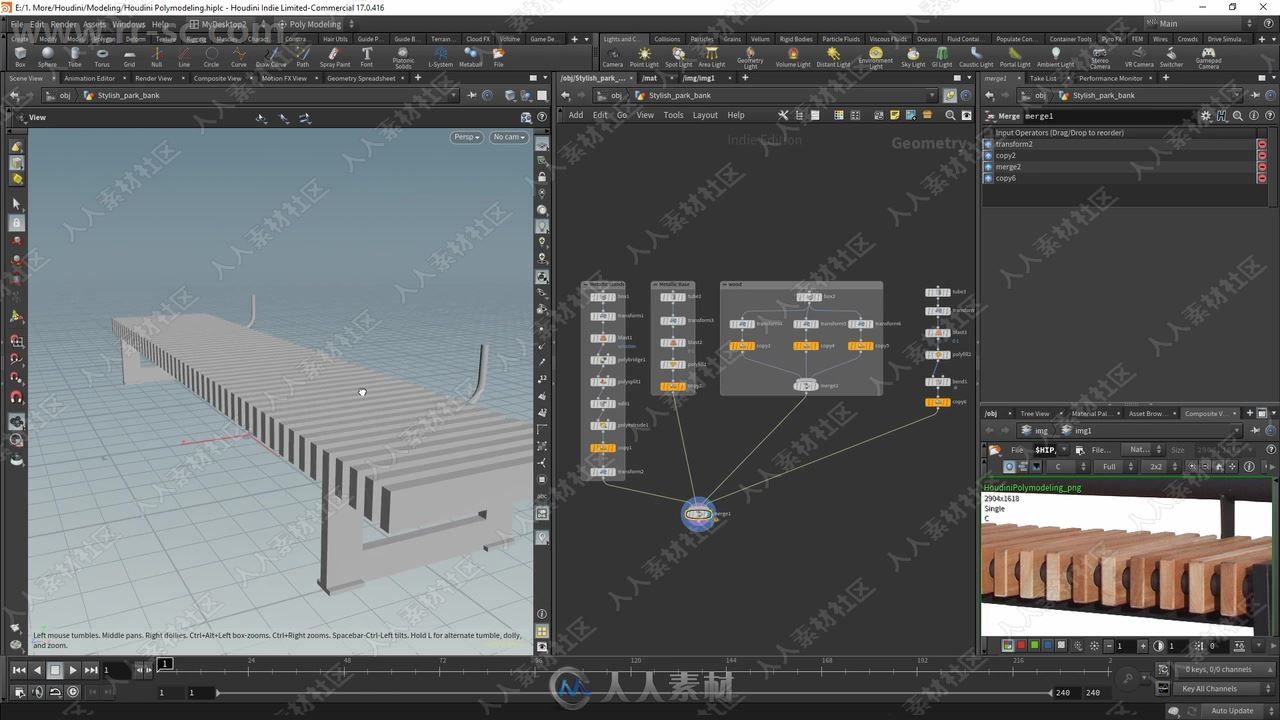Add a Camera from the shelf
Screen dimensions: 1280x720
tap(612, 57)
